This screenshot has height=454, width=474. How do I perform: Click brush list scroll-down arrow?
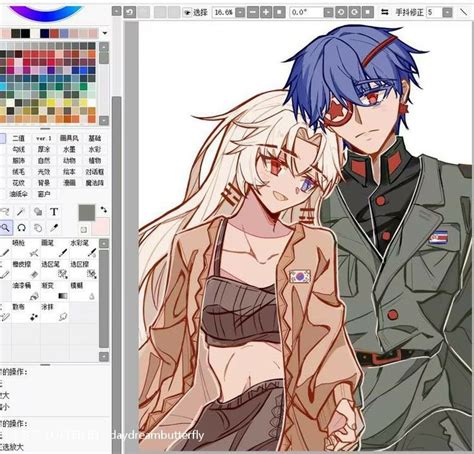(x=104, y=357)
